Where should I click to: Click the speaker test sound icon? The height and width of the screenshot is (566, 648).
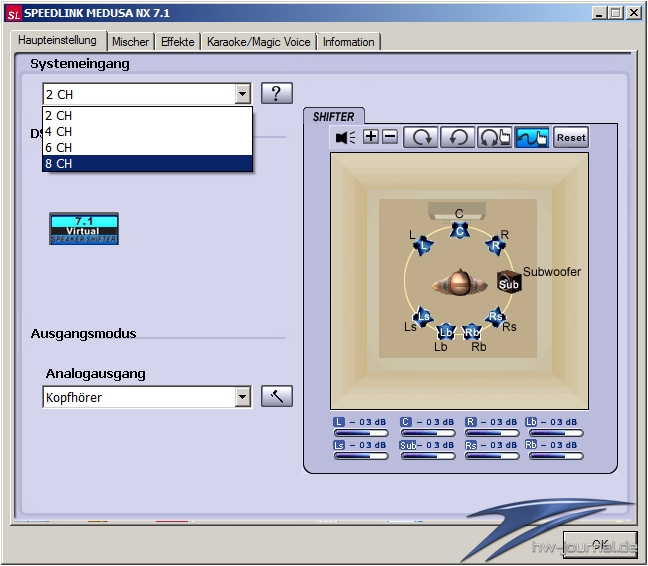(x=345, y=137)
